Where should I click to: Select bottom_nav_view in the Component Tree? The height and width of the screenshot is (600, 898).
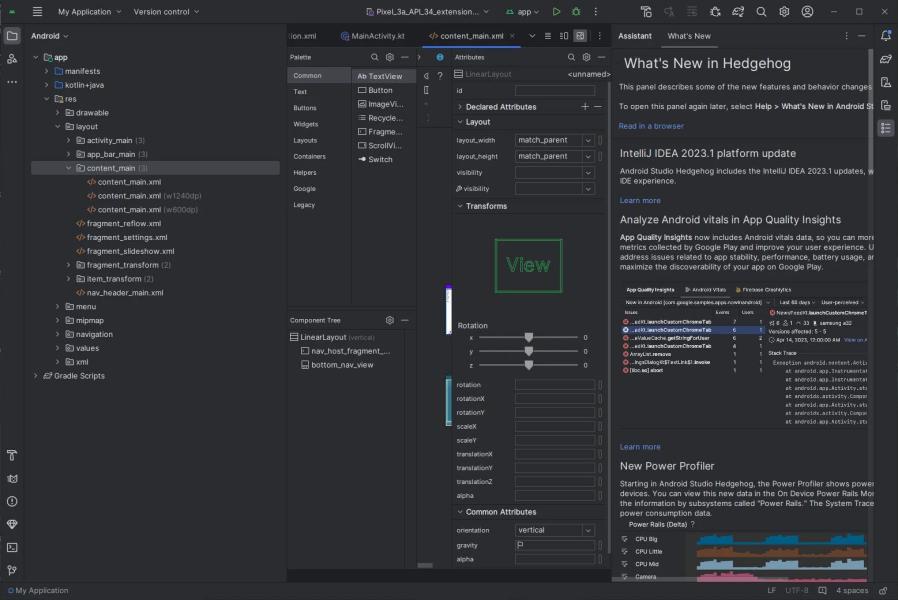pyautogui.click(x=342, y=365)
